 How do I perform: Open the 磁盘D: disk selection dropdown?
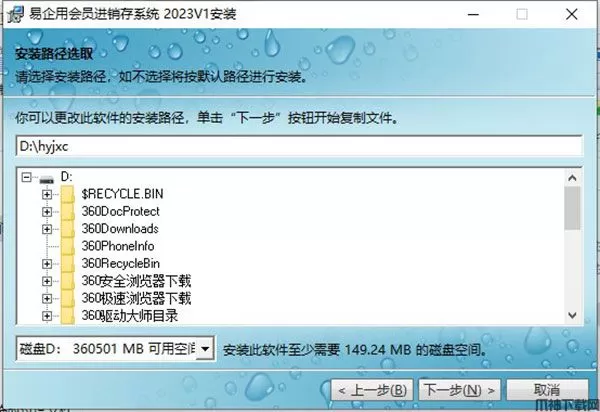tap(205, 348)
